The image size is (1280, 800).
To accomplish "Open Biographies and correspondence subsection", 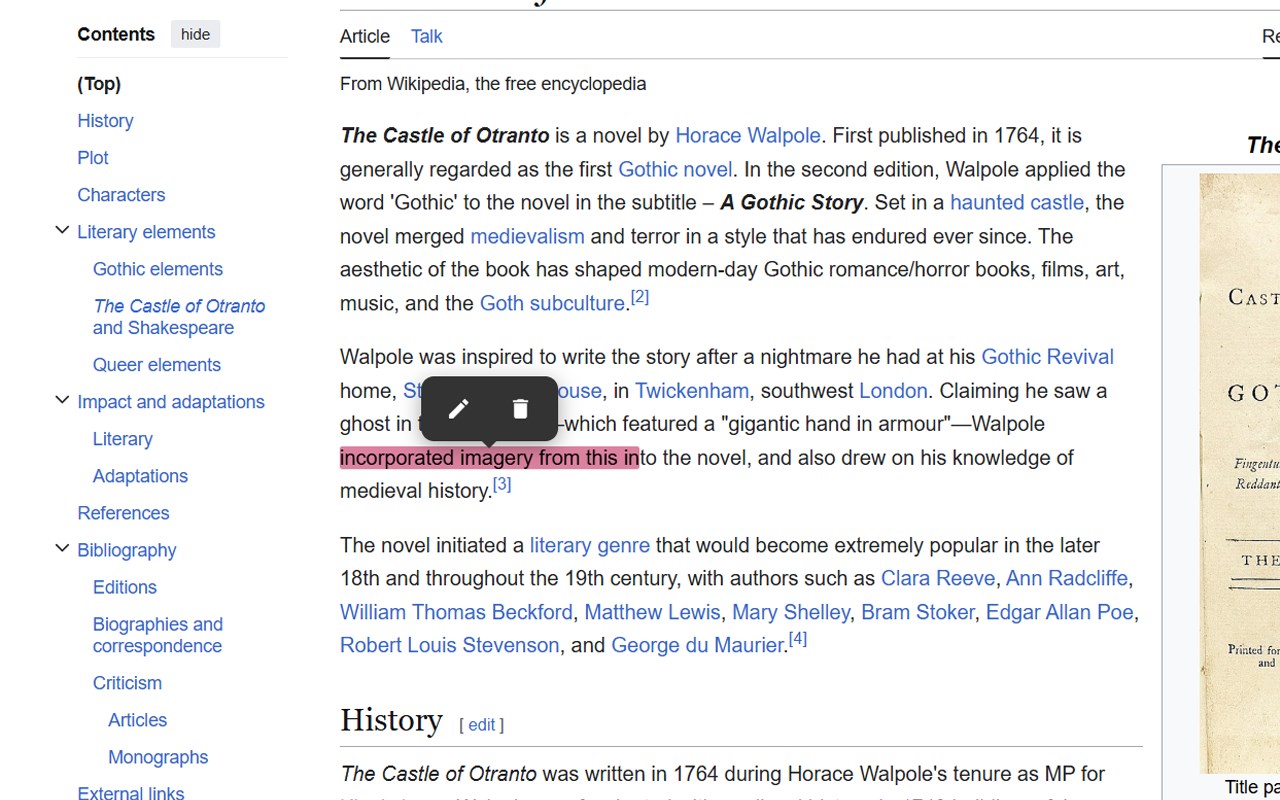I will pyautogui.click(x=158, y=635).
